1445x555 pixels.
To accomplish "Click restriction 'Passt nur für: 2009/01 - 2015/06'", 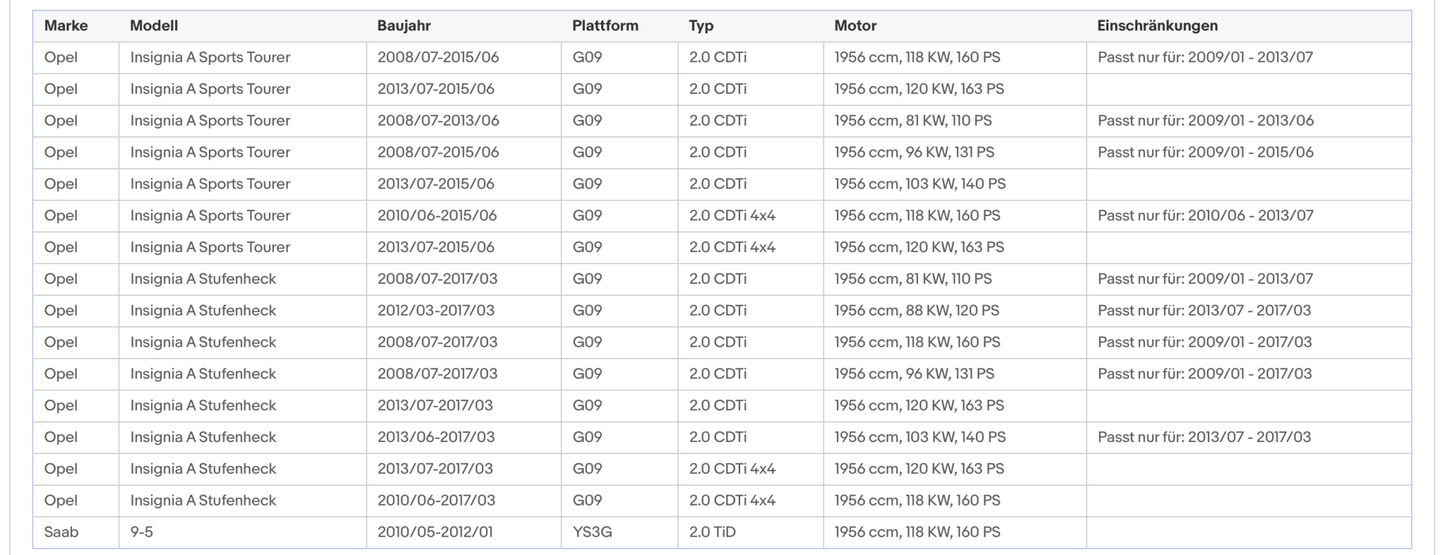I will tap(1205, 152).
